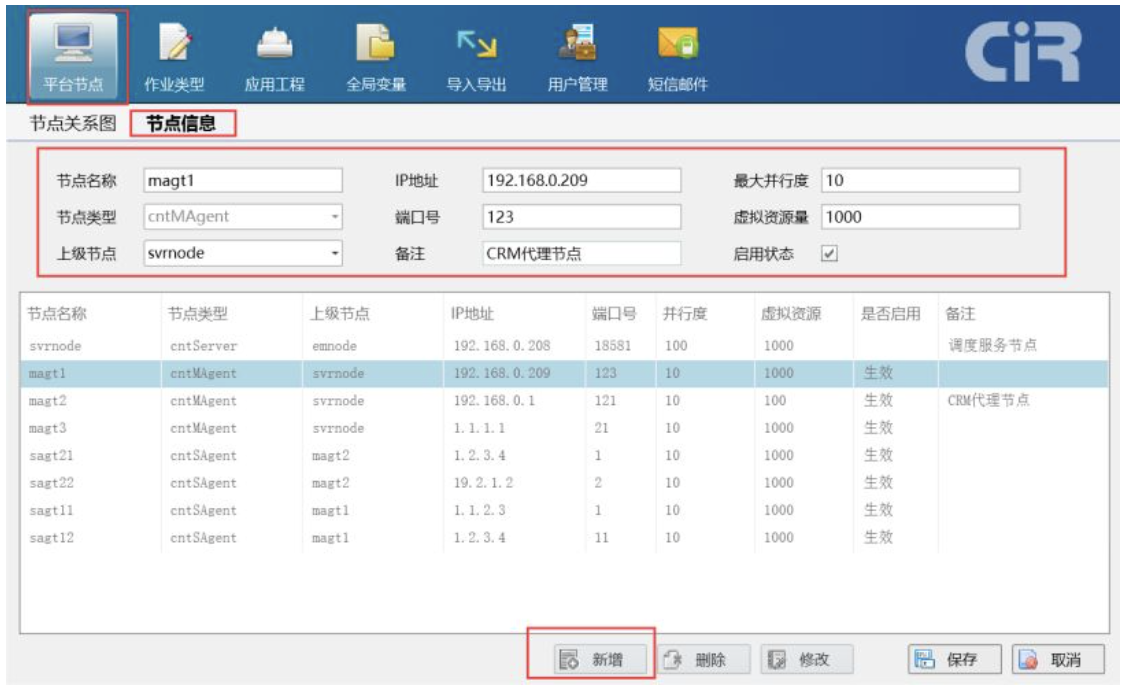
Task: Click the 备注 input field
Action: tap(581, 253)
